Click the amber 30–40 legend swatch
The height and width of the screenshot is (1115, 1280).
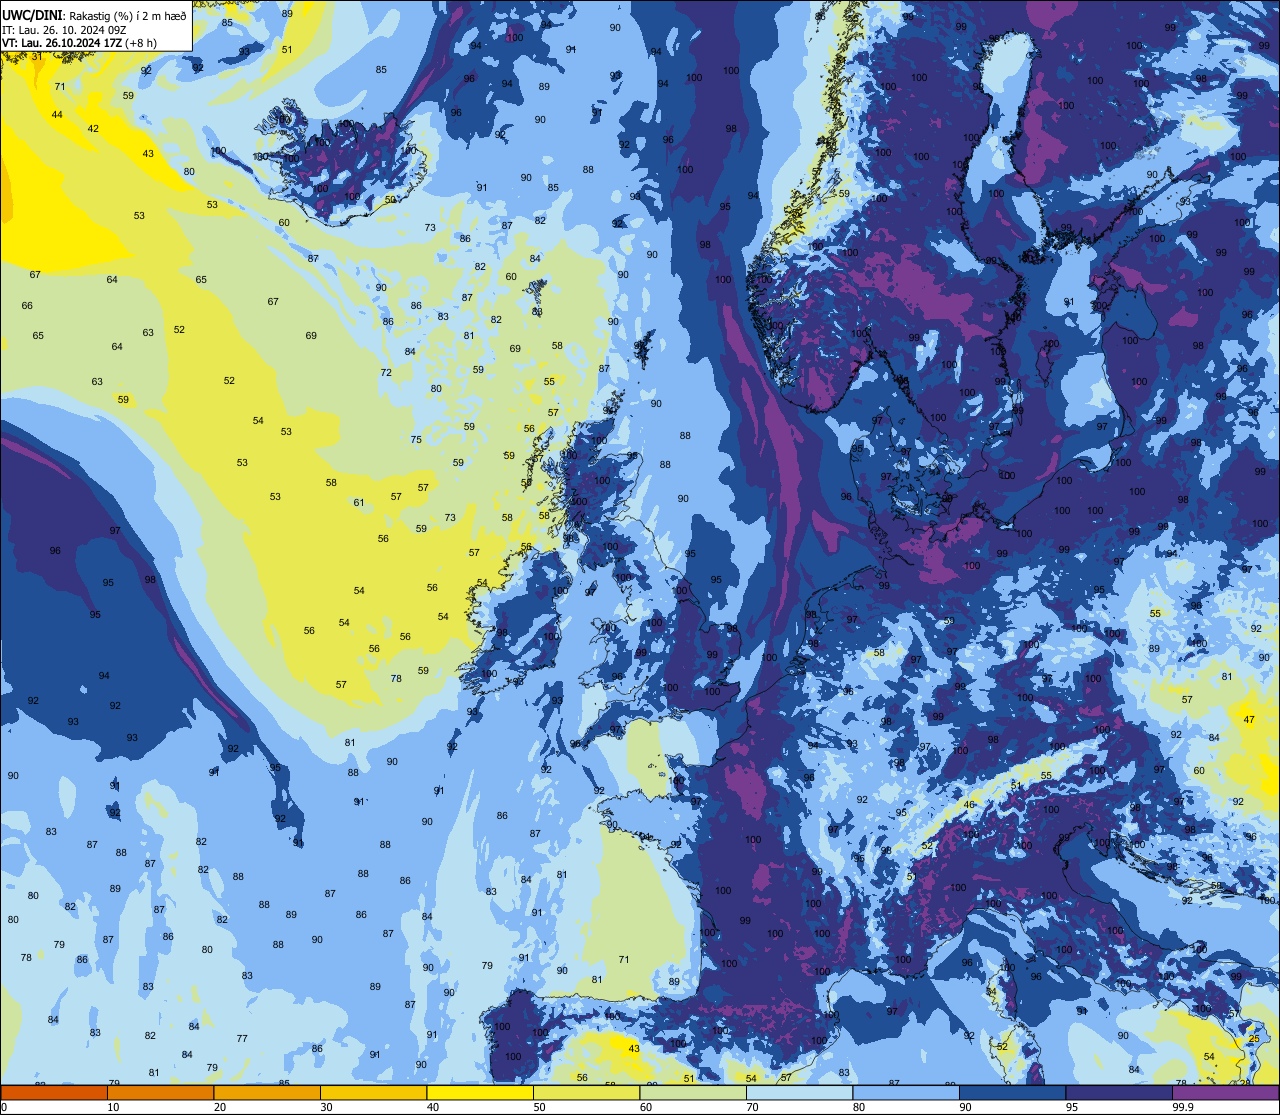(374, 1092)
